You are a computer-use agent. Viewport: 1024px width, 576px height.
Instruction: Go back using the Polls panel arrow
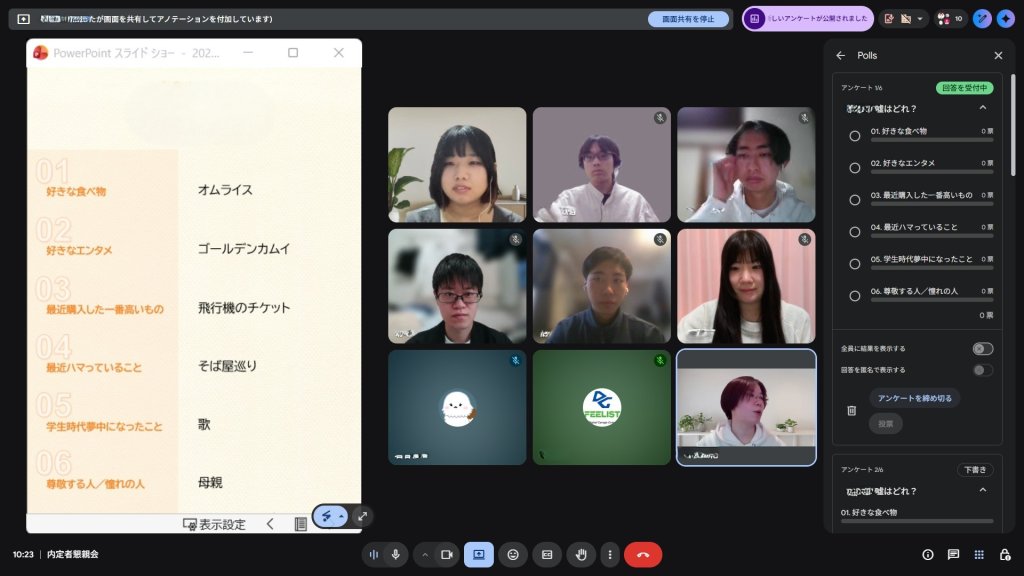(x=841, y=56)
